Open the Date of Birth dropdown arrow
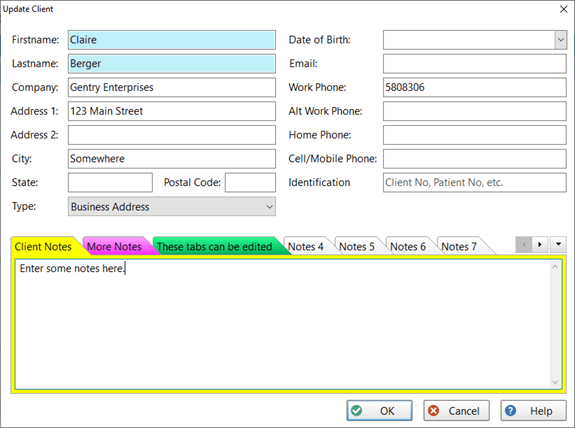Screen dimensions: 575x428 tap(560, 40)
